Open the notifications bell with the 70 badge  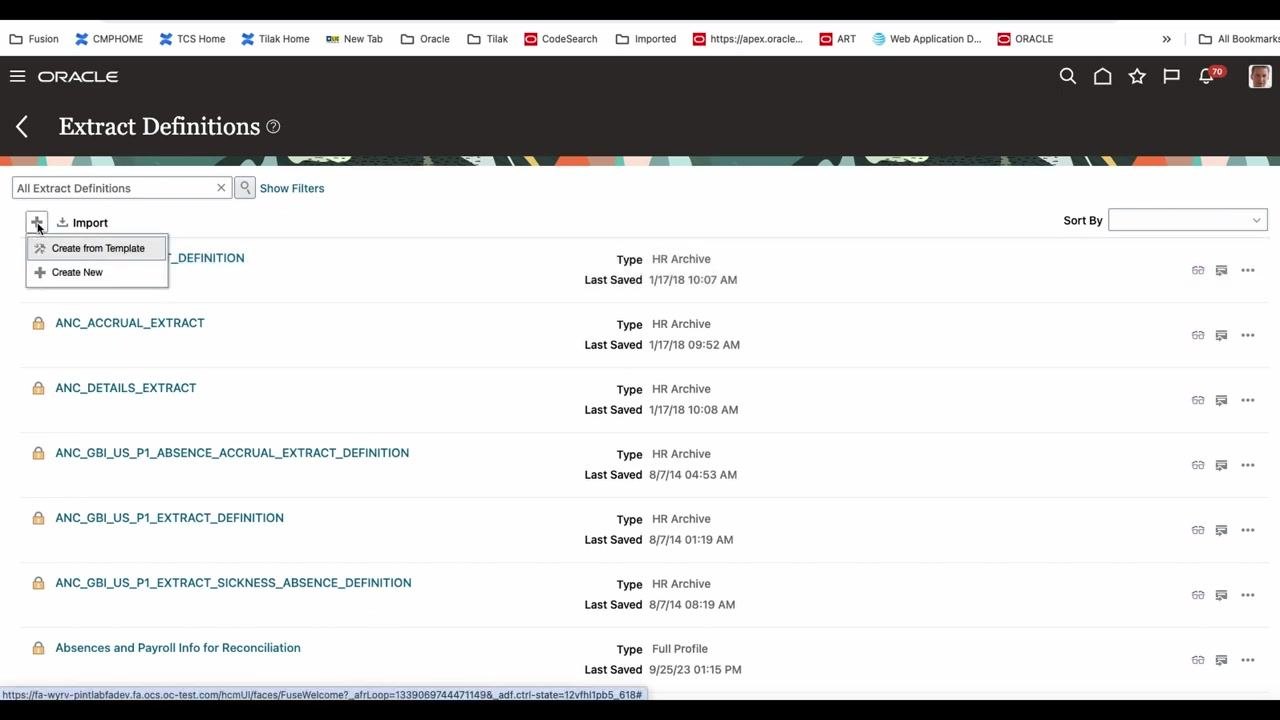[1208, 76]
